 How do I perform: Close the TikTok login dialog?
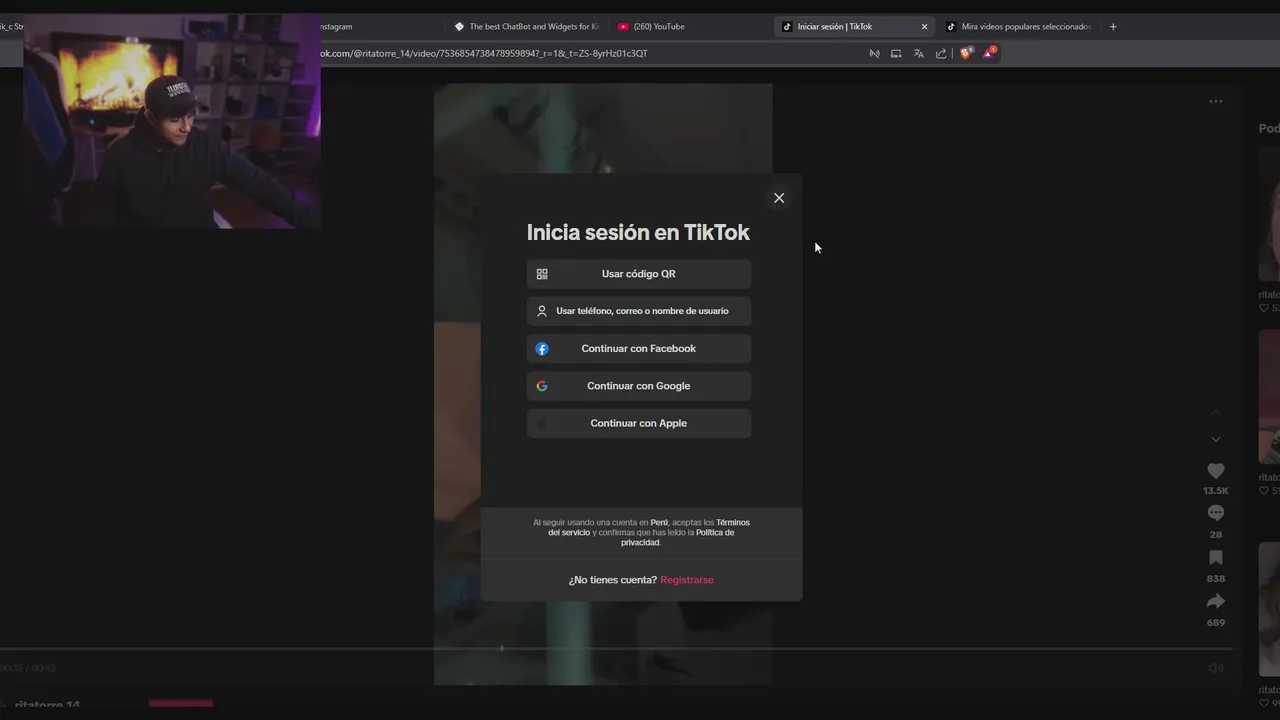click(x=779, y=198)
